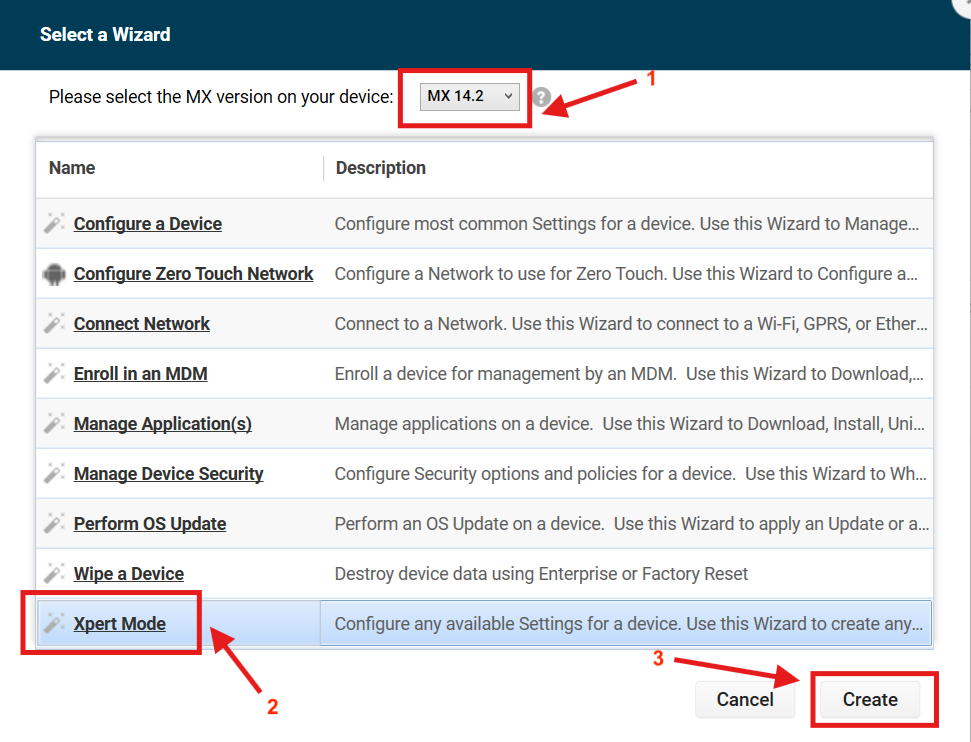Click the wand icon beside Manage Application(s)
Image resolution: width=971 pixels, height=742 pixels.
click(54, 424)
